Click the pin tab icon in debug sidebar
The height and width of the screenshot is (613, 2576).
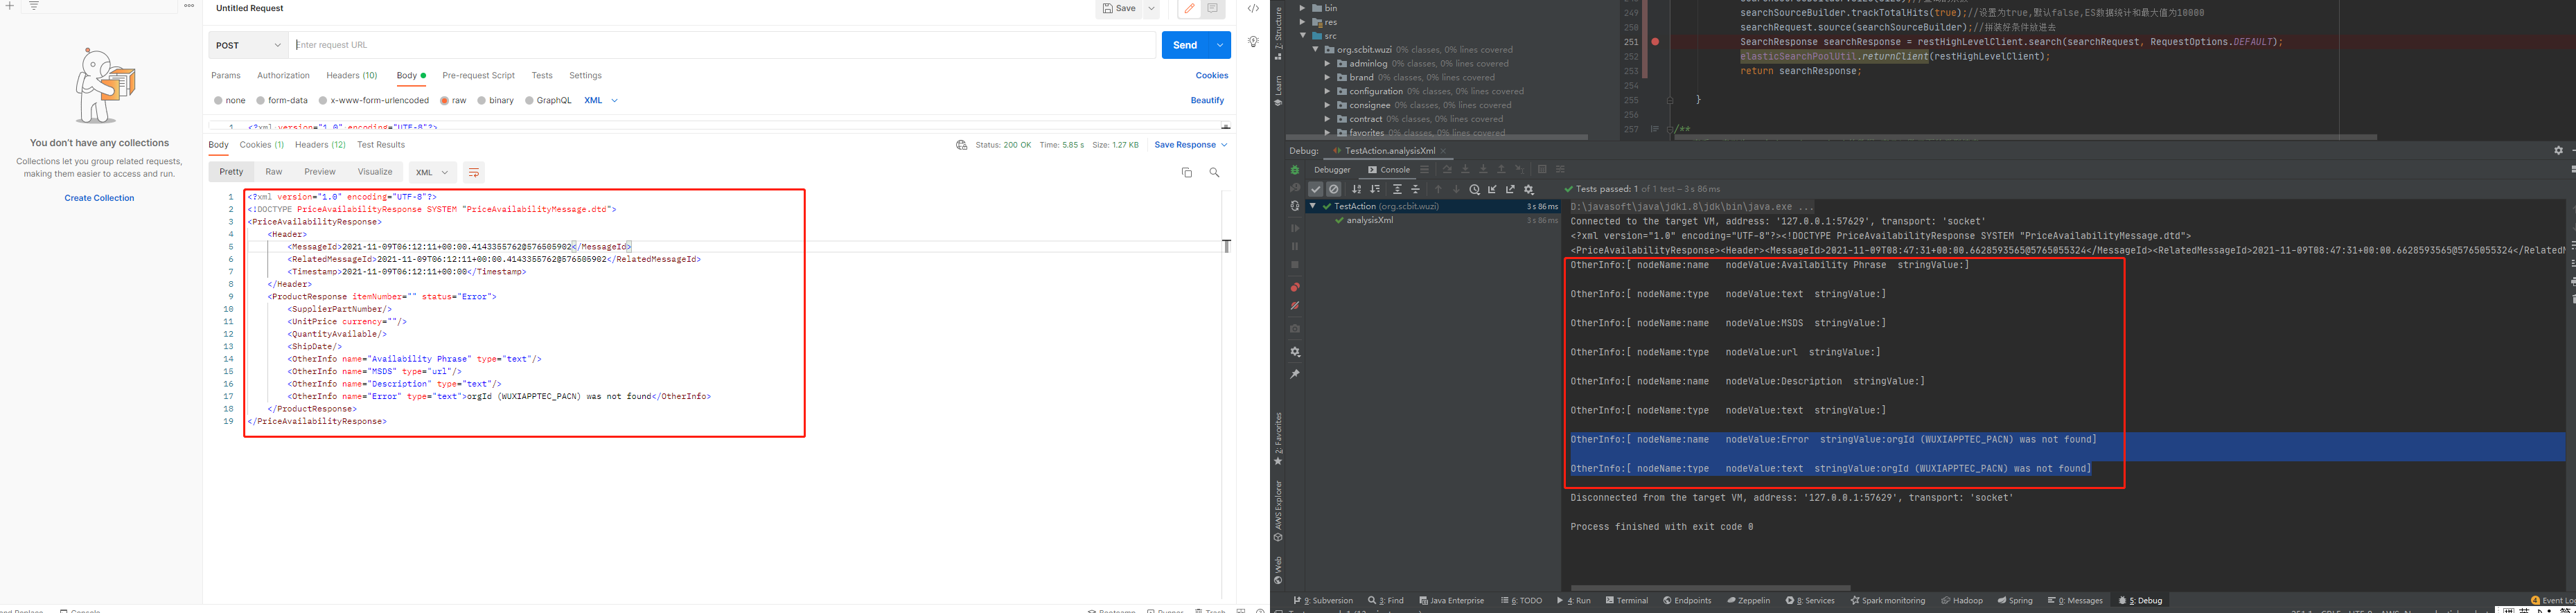1295,374
